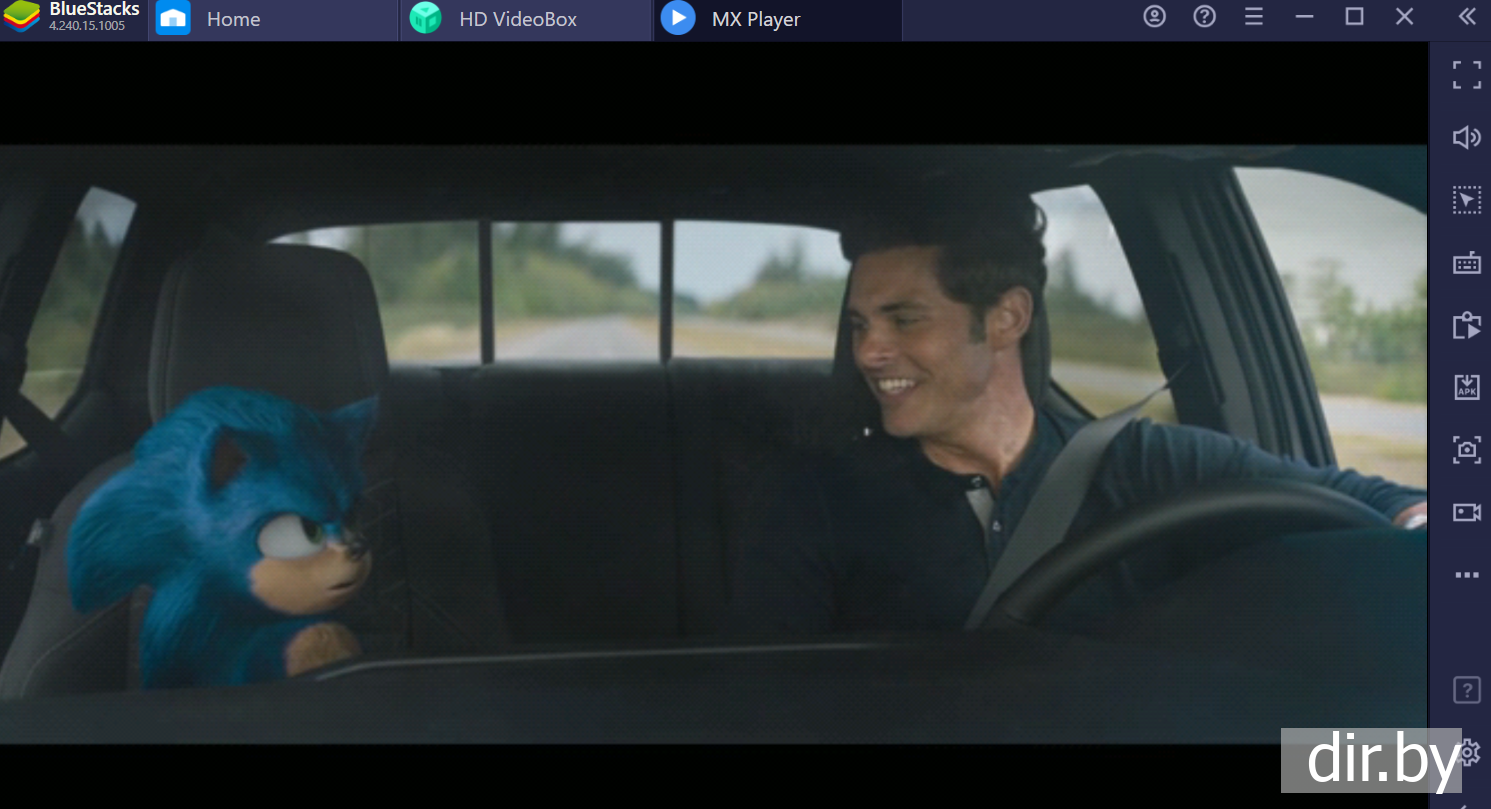Collapse the sidebar with the double-chevron
This screenshot has width=1491, height=809.
pyautogui.click(x=1466, y=17)
